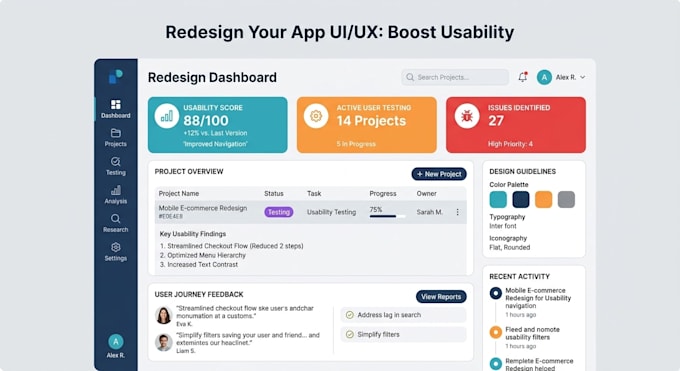Click the app logo in the sidebar
Screen dimensions: 680x371
(x=115, y=76)
